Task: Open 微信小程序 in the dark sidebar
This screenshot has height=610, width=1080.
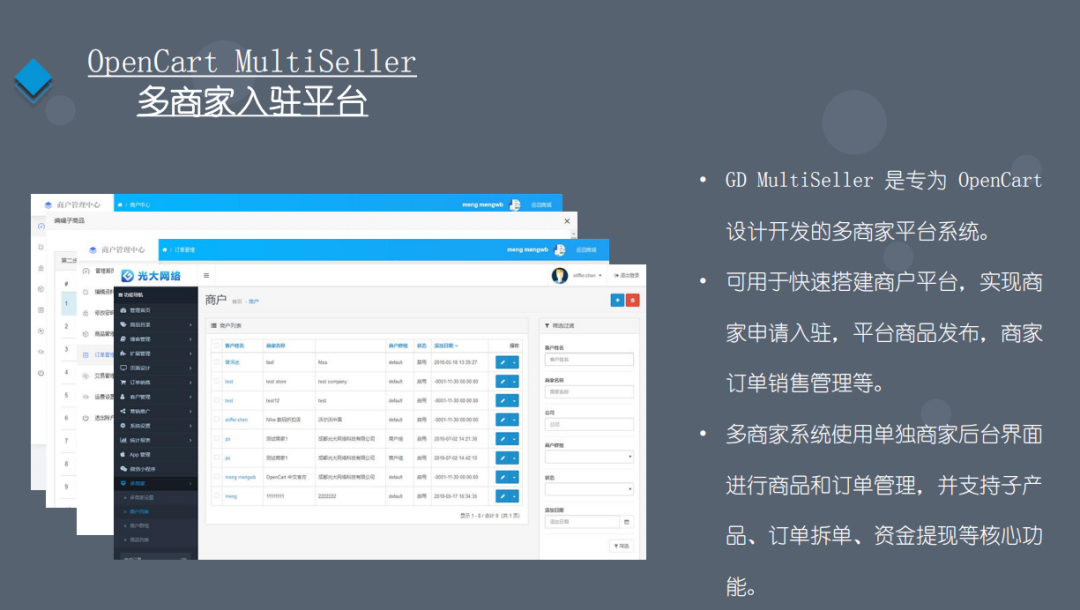Action: [156, 469]
